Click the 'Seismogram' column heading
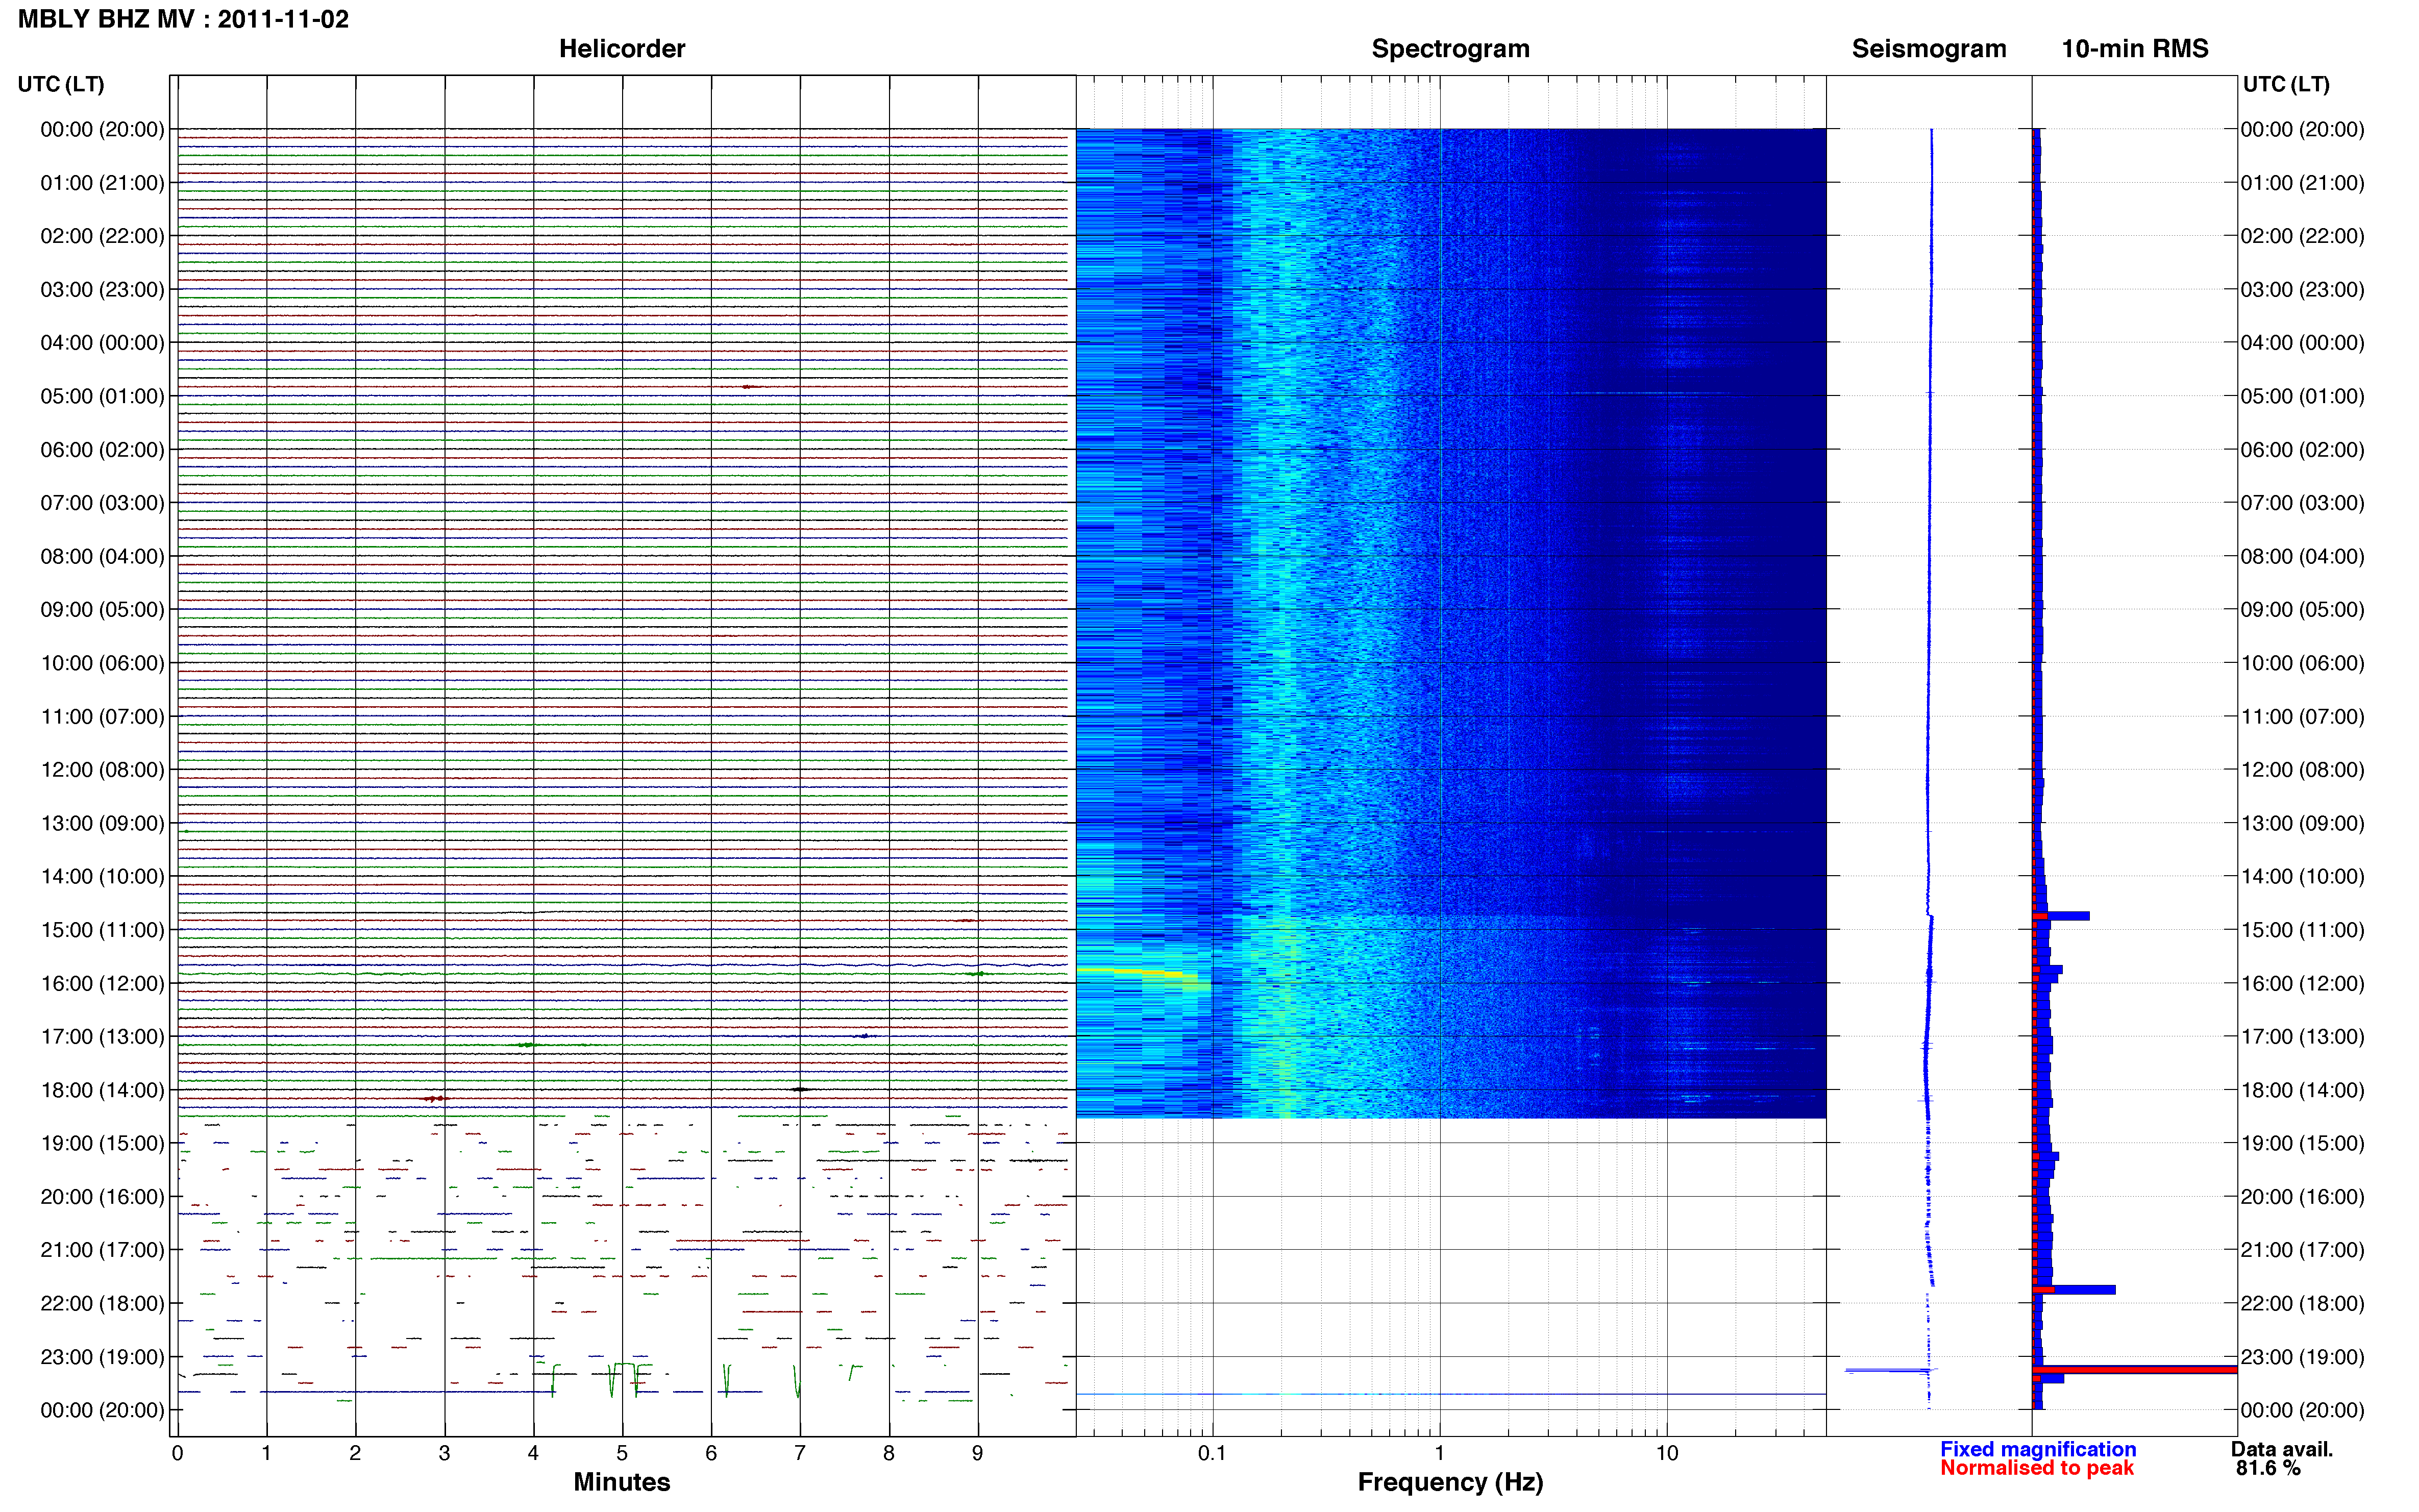The width and height of the screenshot is (2419, 1512). (x=1929, y=49)
